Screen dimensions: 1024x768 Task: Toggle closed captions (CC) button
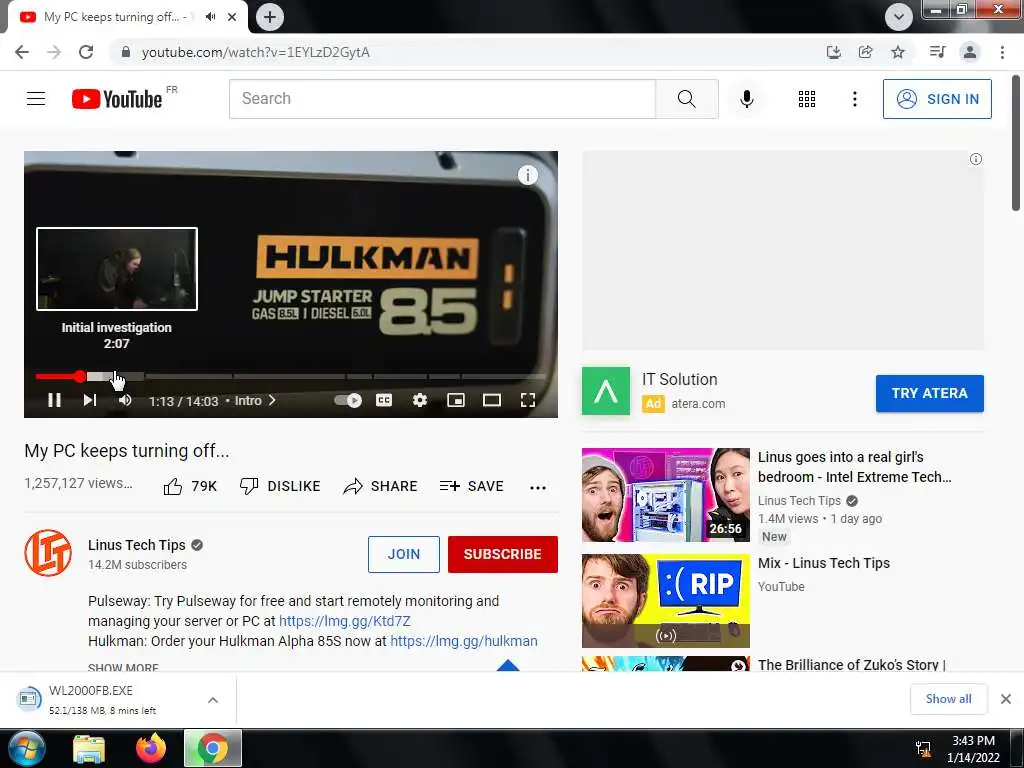(384, 400)
